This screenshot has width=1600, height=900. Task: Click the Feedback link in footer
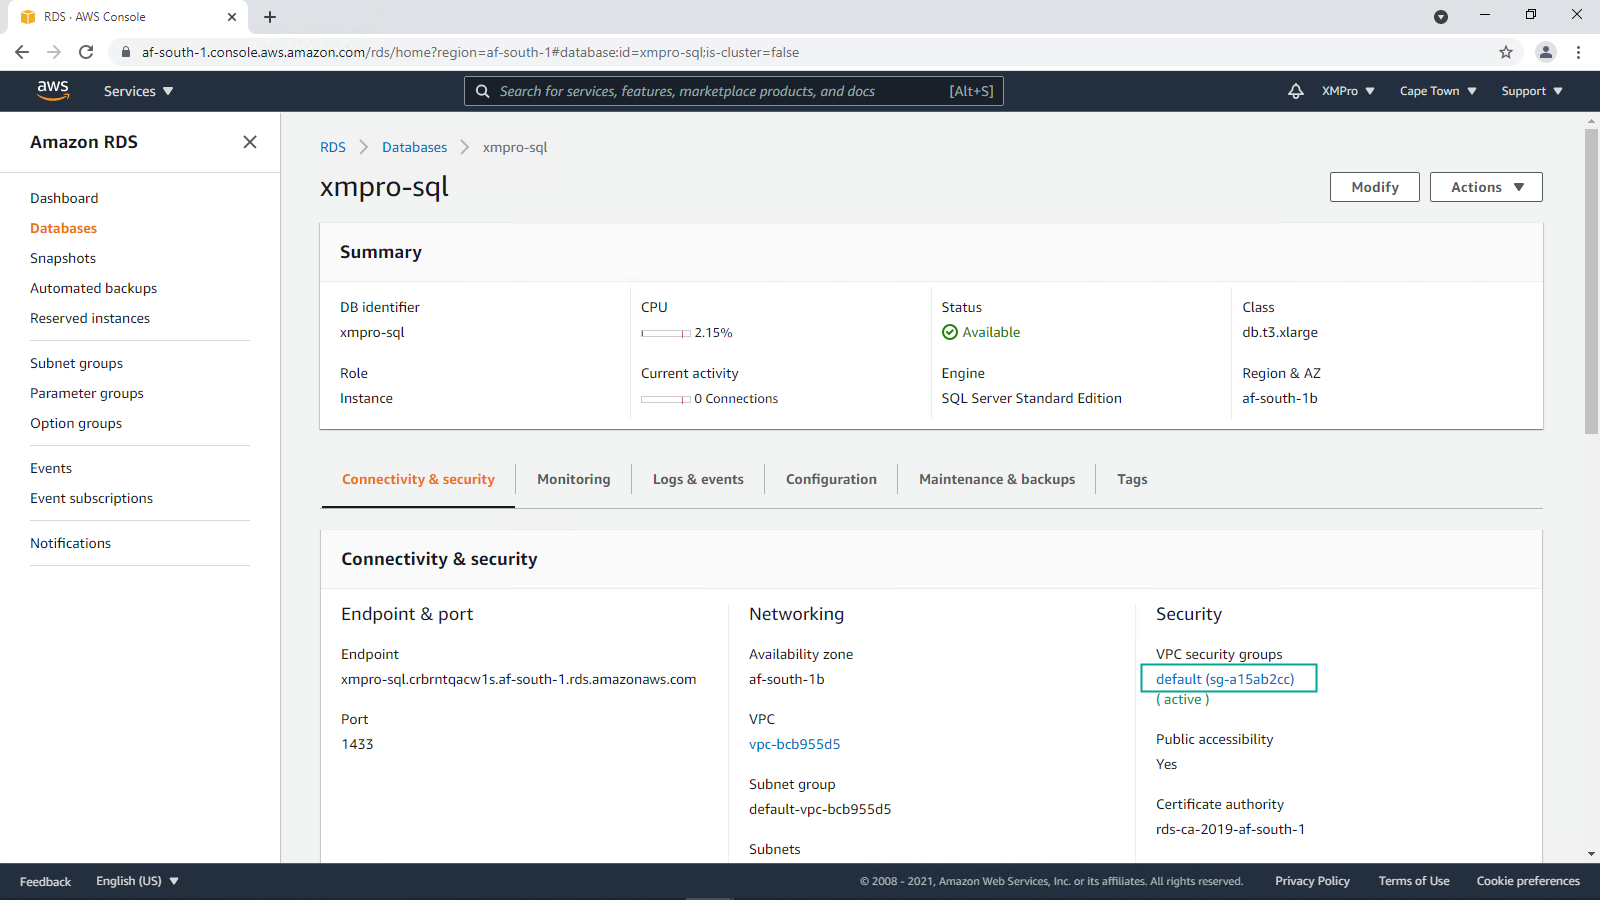coord(45,882)
